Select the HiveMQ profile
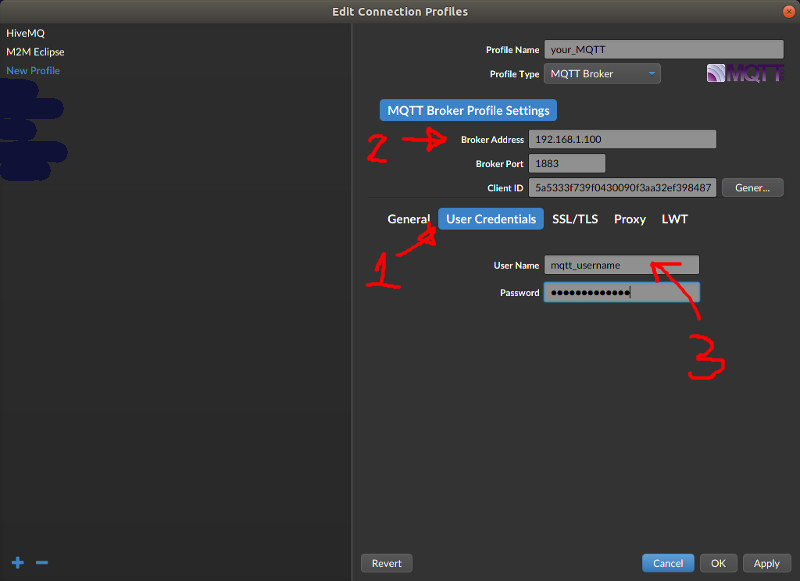800x581 pixels. point(26,33)
